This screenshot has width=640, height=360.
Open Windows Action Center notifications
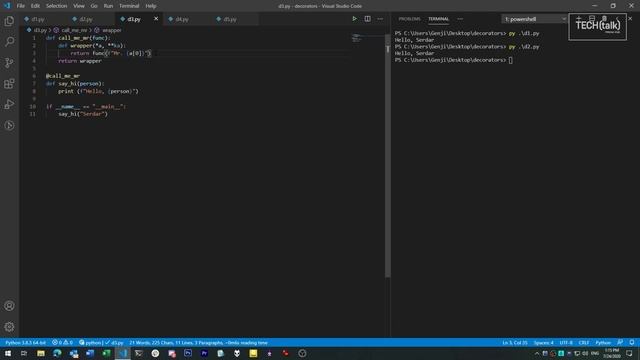[x=630, y=353]
